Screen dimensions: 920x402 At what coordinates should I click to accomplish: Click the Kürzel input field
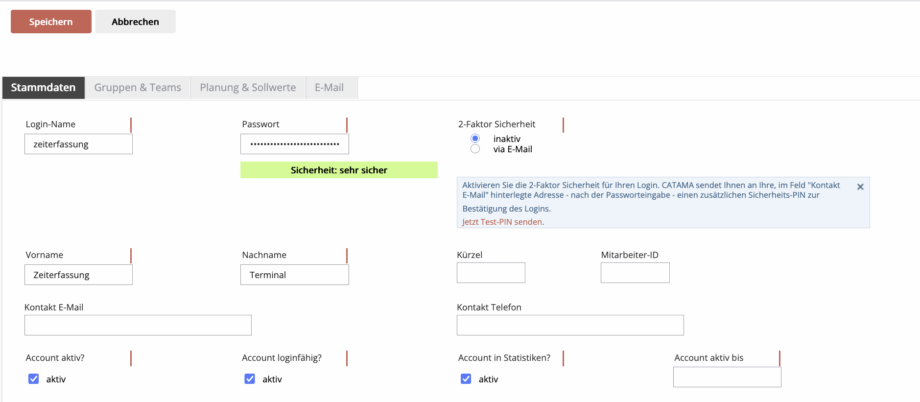[x=491, y=273]
